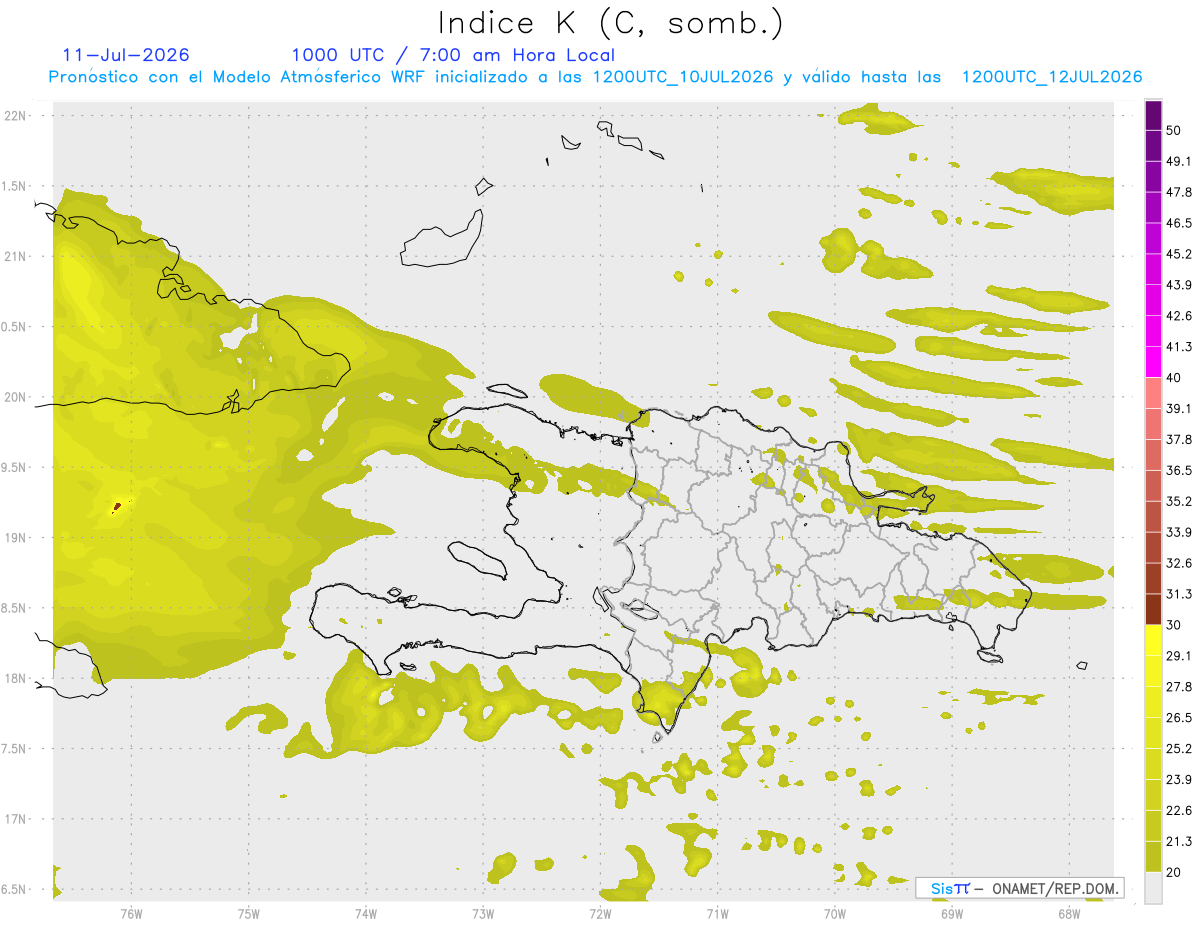This screenshot has height=927, width=1200.
Task: Click the "9.5N" latitude label
Action: click(15, 467)
